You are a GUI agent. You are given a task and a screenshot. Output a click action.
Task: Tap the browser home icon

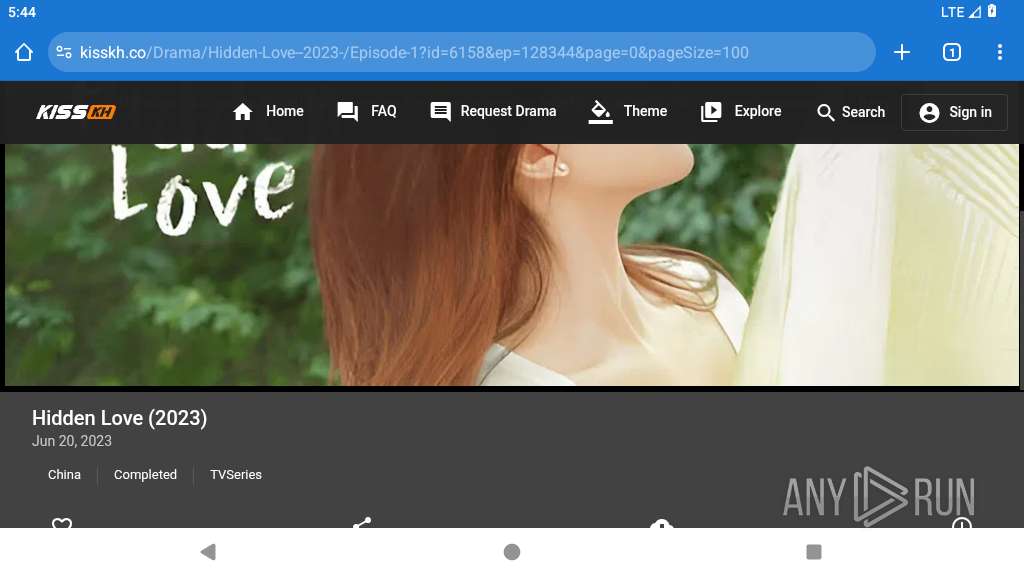24,52
